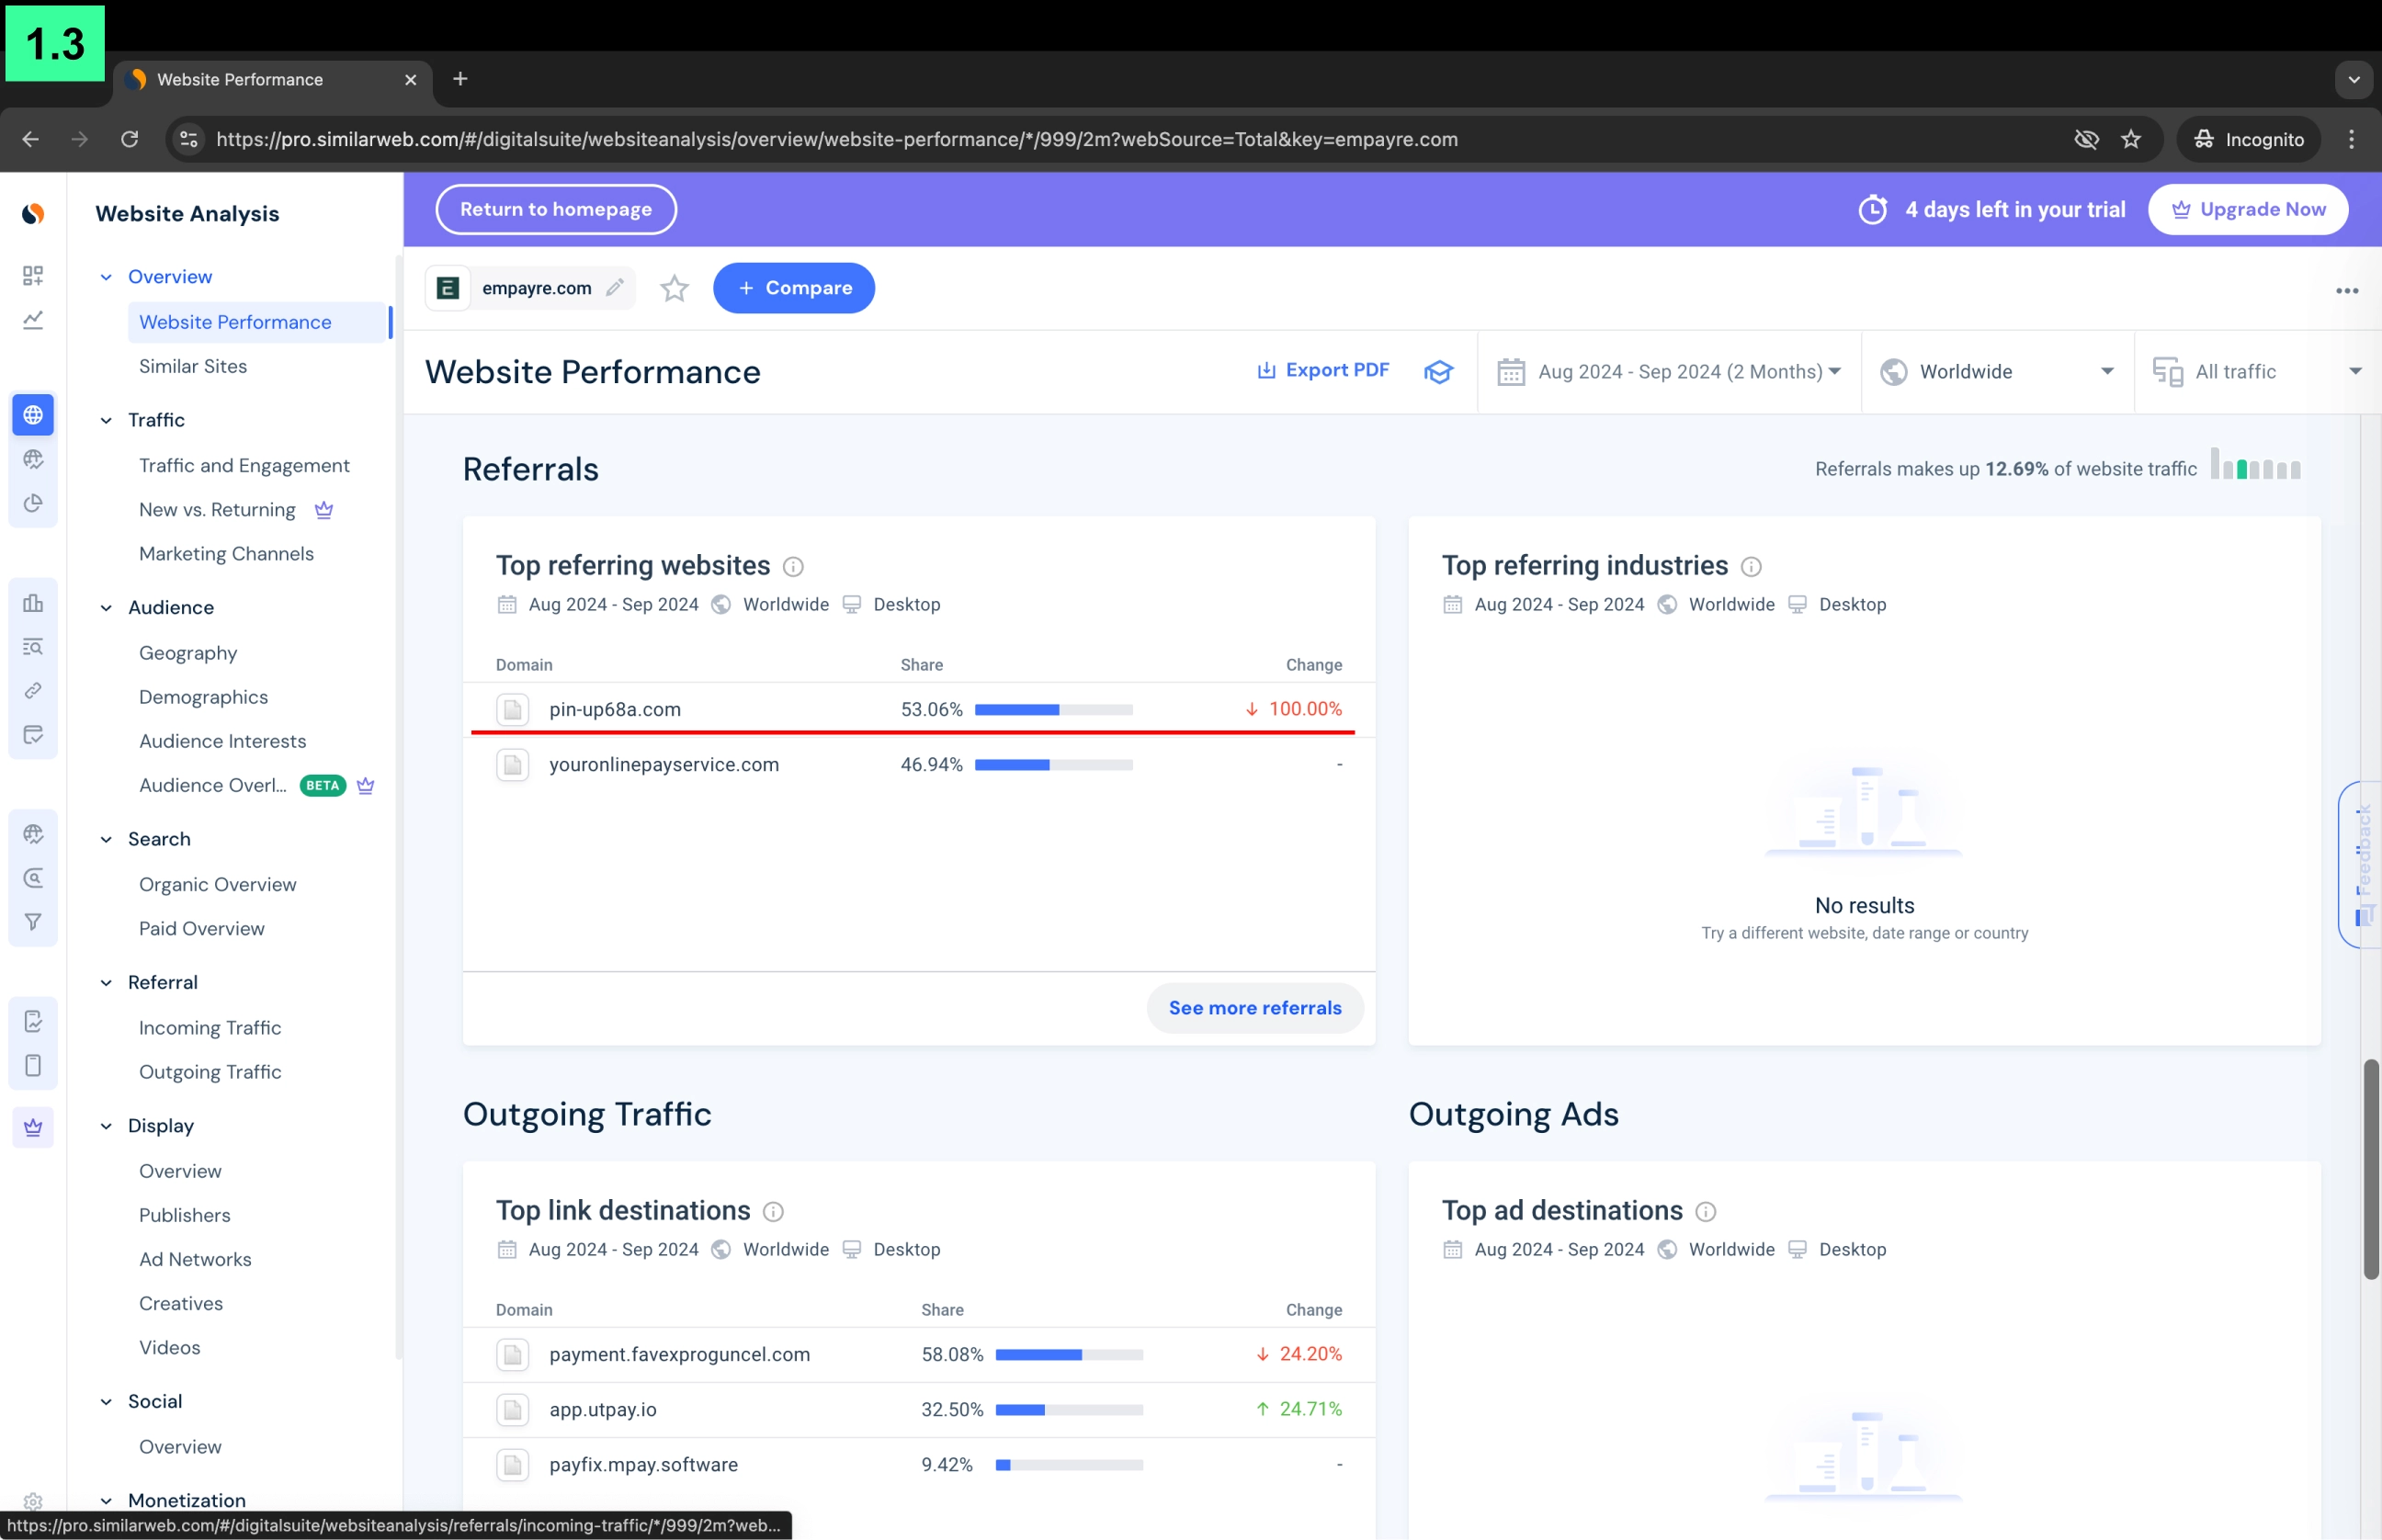Click the graduation cap learning icon
The width and height of the screenshot is (2382, 1540).
pyautogui.click(x=1438, y=372)
